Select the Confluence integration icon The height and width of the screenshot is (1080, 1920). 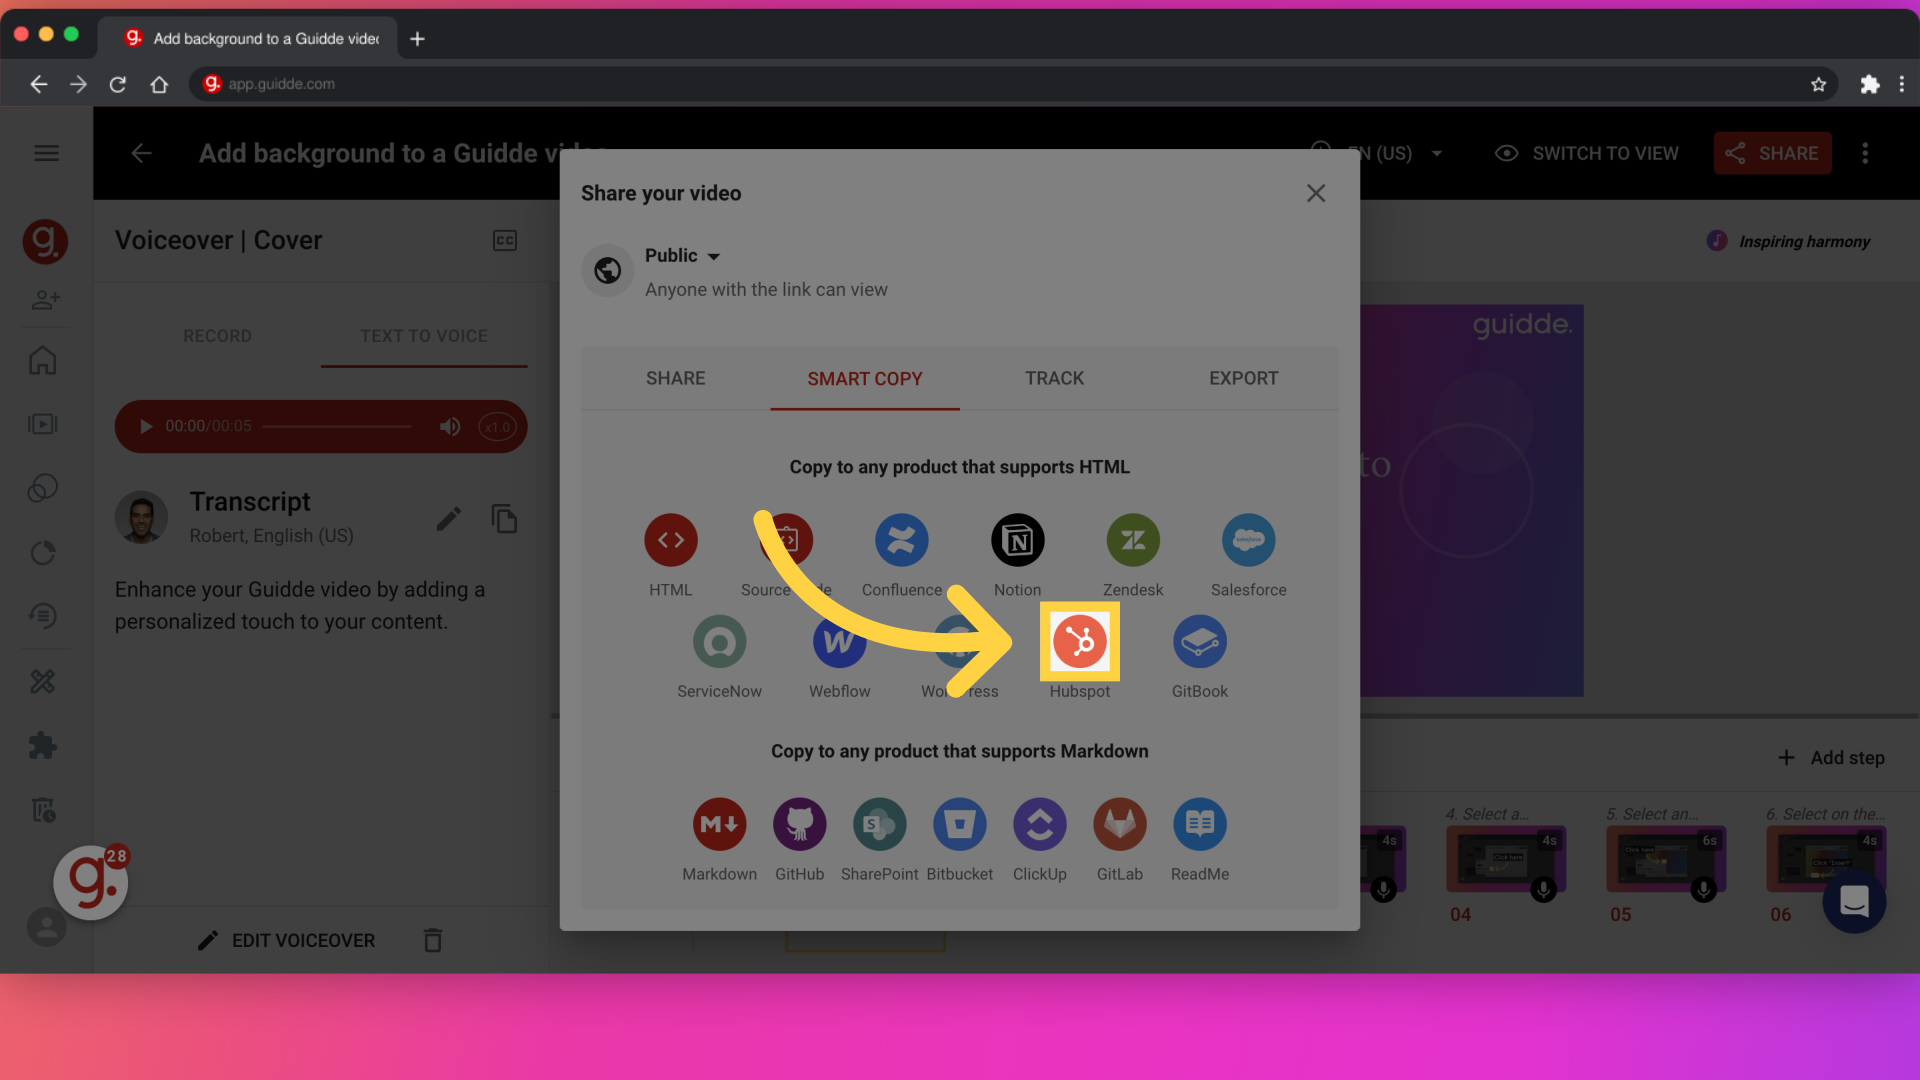[x=901, y=539]
